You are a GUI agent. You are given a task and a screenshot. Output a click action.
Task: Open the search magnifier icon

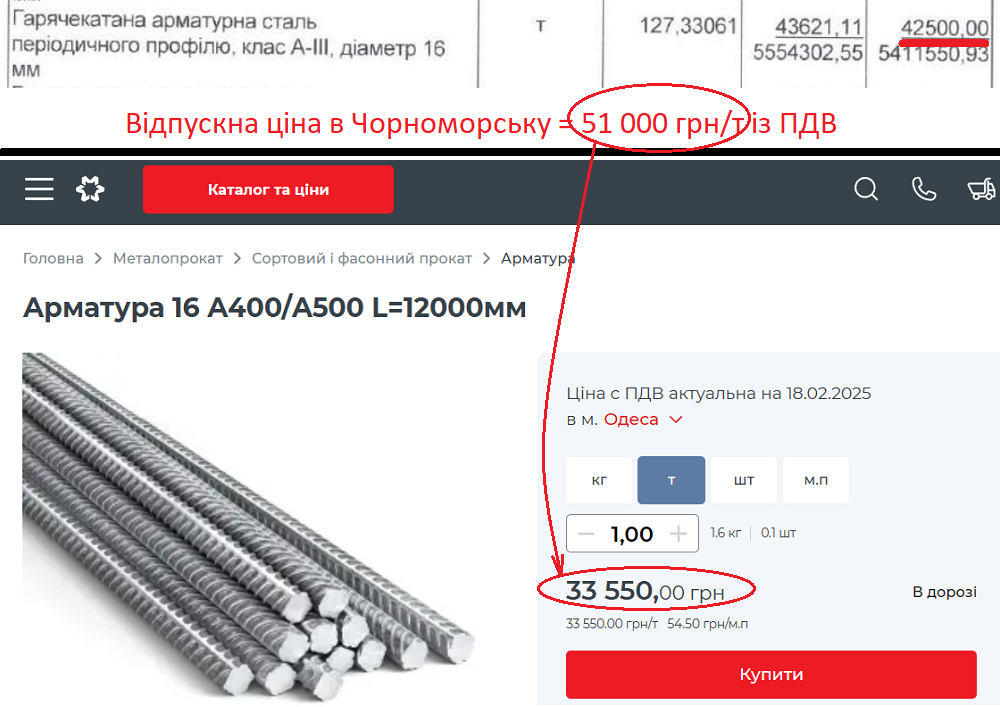866,189
